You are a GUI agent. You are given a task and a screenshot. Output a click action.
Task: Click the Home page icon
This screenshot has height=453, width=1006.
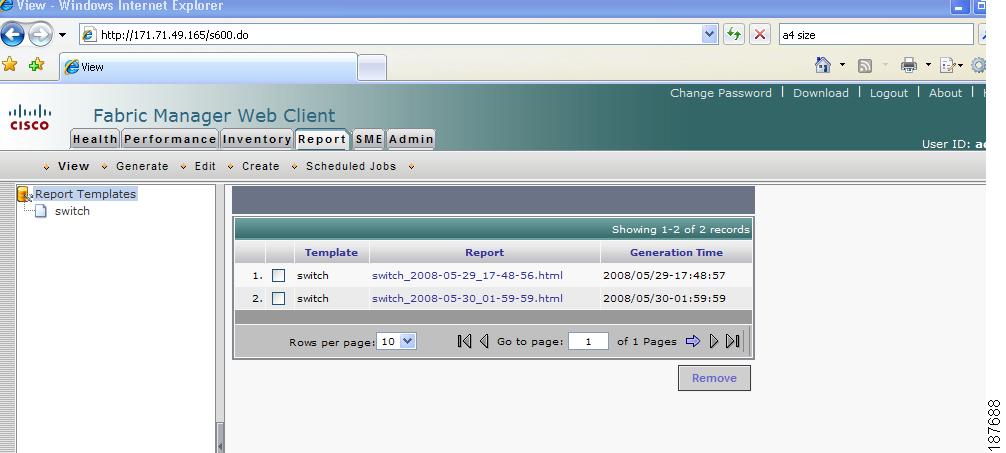click(x=823, y=65)
